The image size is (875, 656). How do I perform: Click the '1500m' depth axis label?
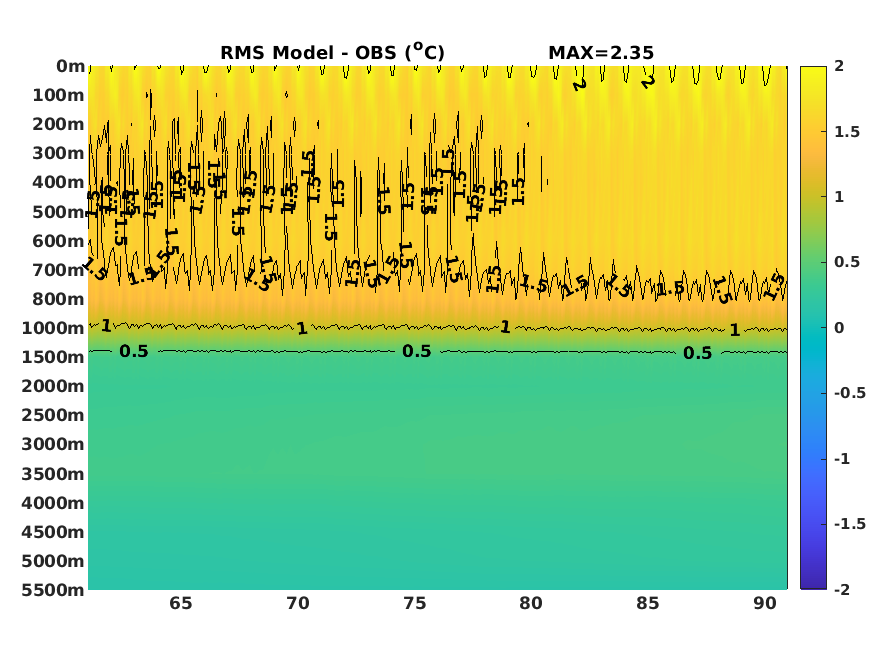(53, 356)
